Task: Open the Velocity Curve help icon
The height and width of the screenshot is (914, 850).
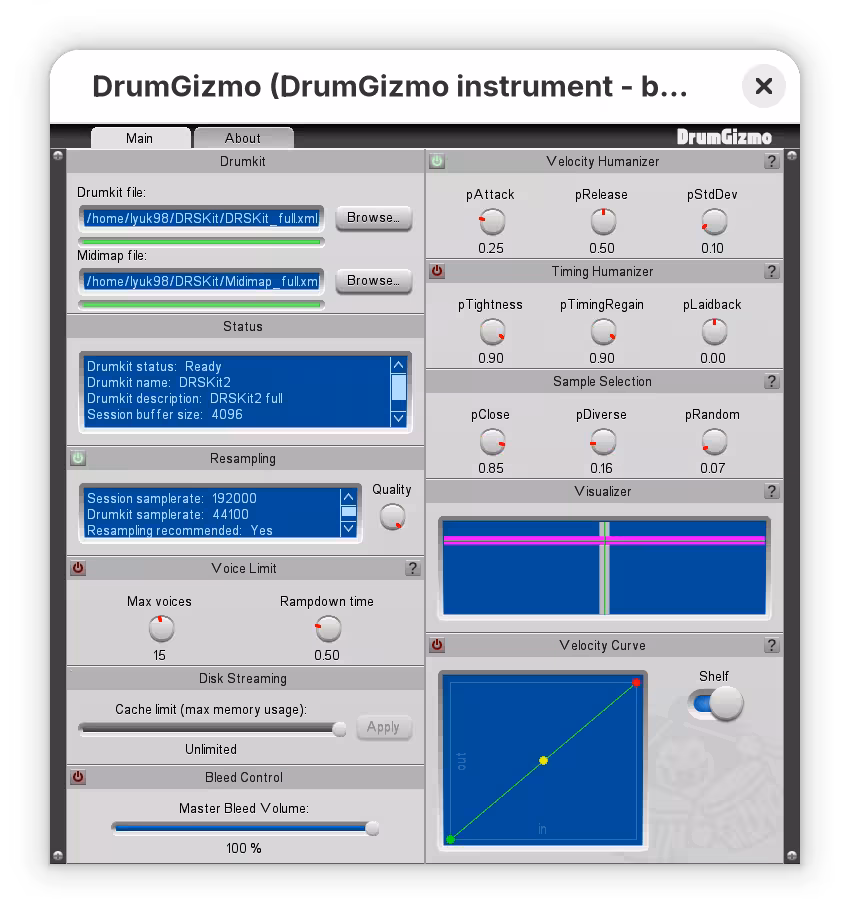Action: coord(771,645)
